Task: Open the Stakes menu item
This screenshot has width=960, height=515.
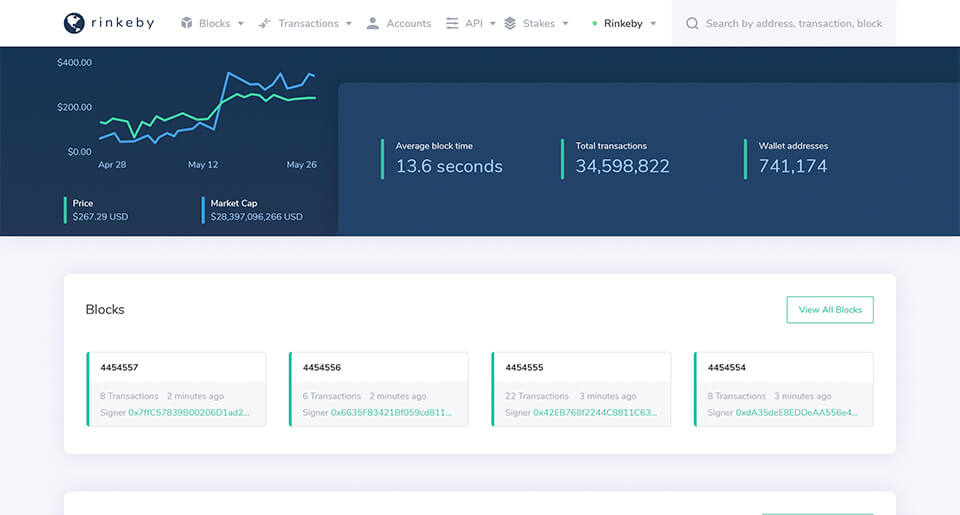Action: [x=538, y=23]
